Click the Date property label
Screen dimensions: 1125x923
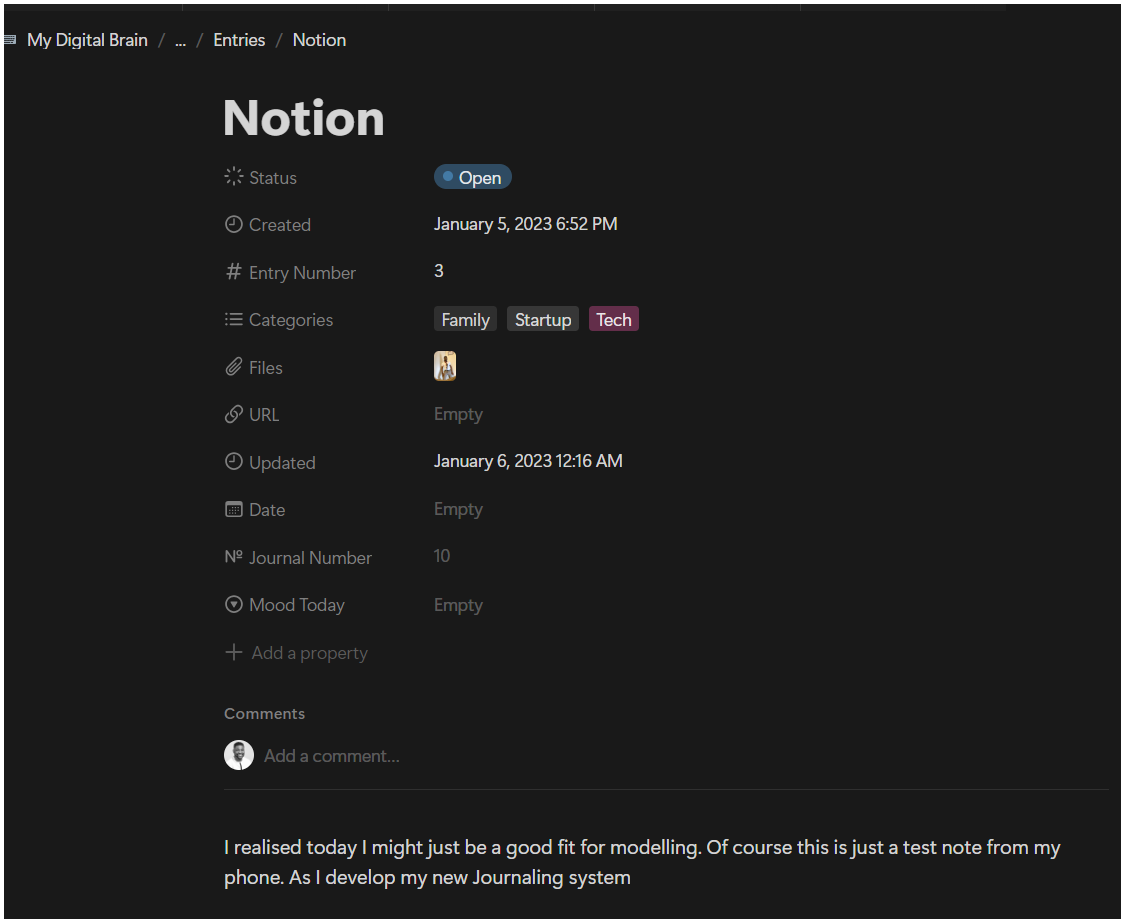pyautogui.click(x=267, y=510)
